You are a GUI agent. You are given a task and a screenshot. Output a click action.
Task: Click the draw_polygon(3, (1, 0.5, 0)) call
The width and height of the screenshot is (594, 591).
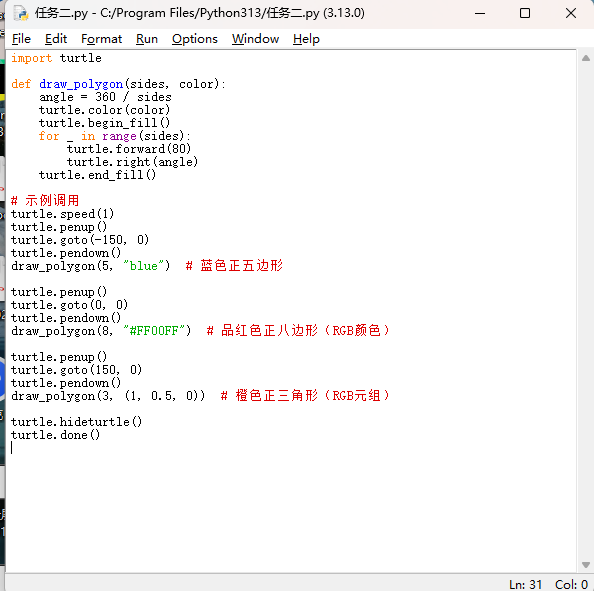point(108,396)
